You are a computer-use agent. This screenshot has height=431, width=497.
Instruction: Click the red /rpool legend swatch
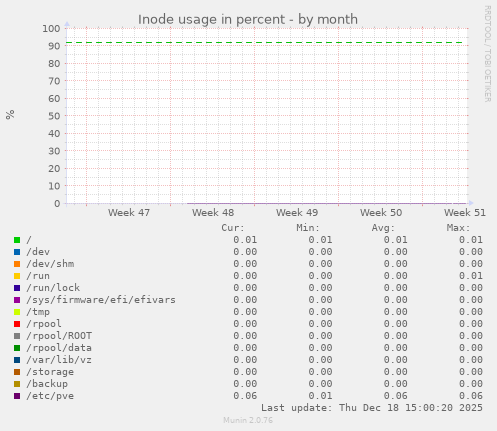(17, 324)
